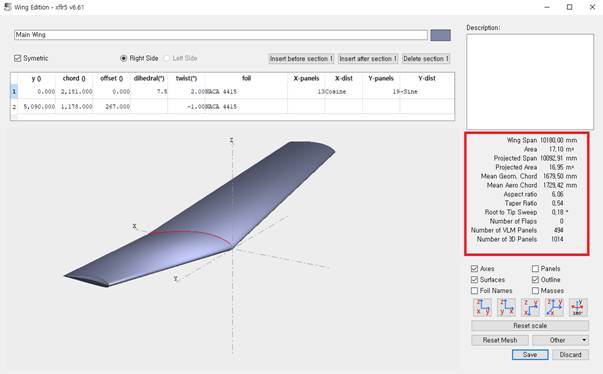Image resolution: width=603 pixels, height=374 pixels.
Task: Click the xflr5 app icon in title bar
Action: point(7,7)
